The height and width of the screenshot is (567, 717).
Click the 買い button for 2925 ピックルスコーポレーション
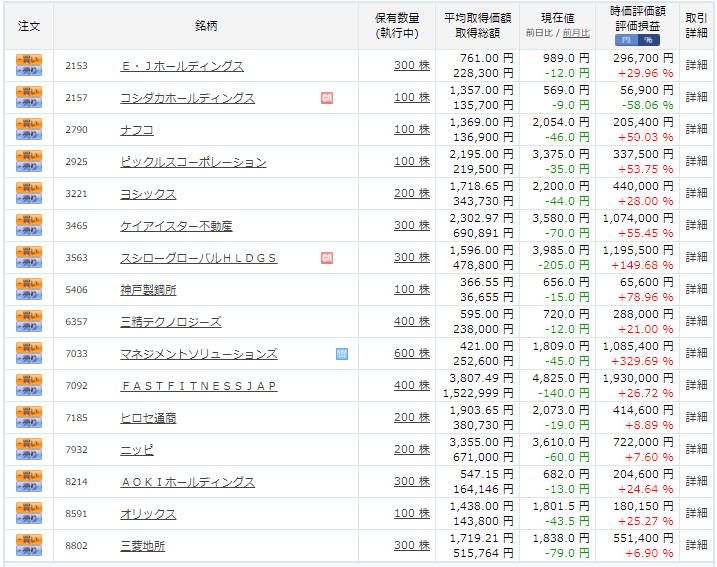coord(29,156)
